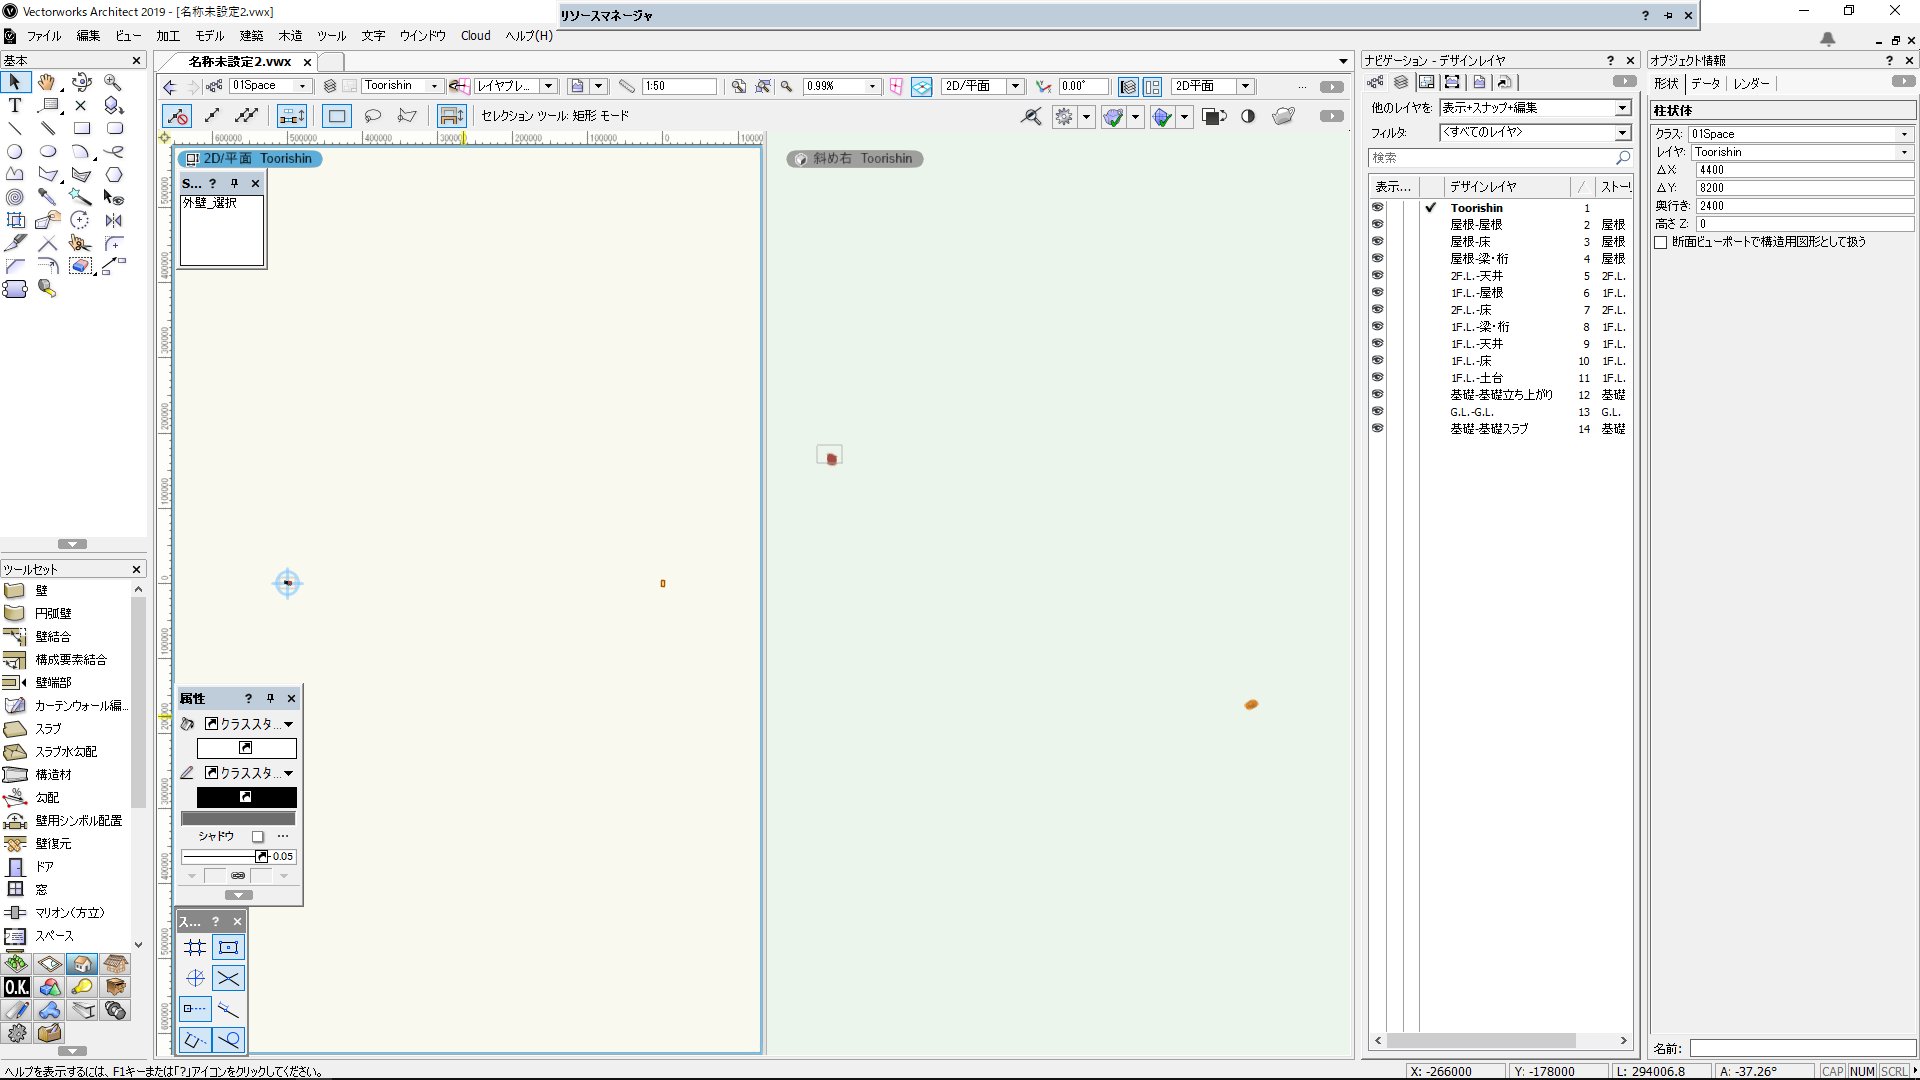Image resolution: width=1920 pixels, height=1080 pixels.
Task: Select the Eraser tool
Action: pyautogui.click(x=81, y=266)
